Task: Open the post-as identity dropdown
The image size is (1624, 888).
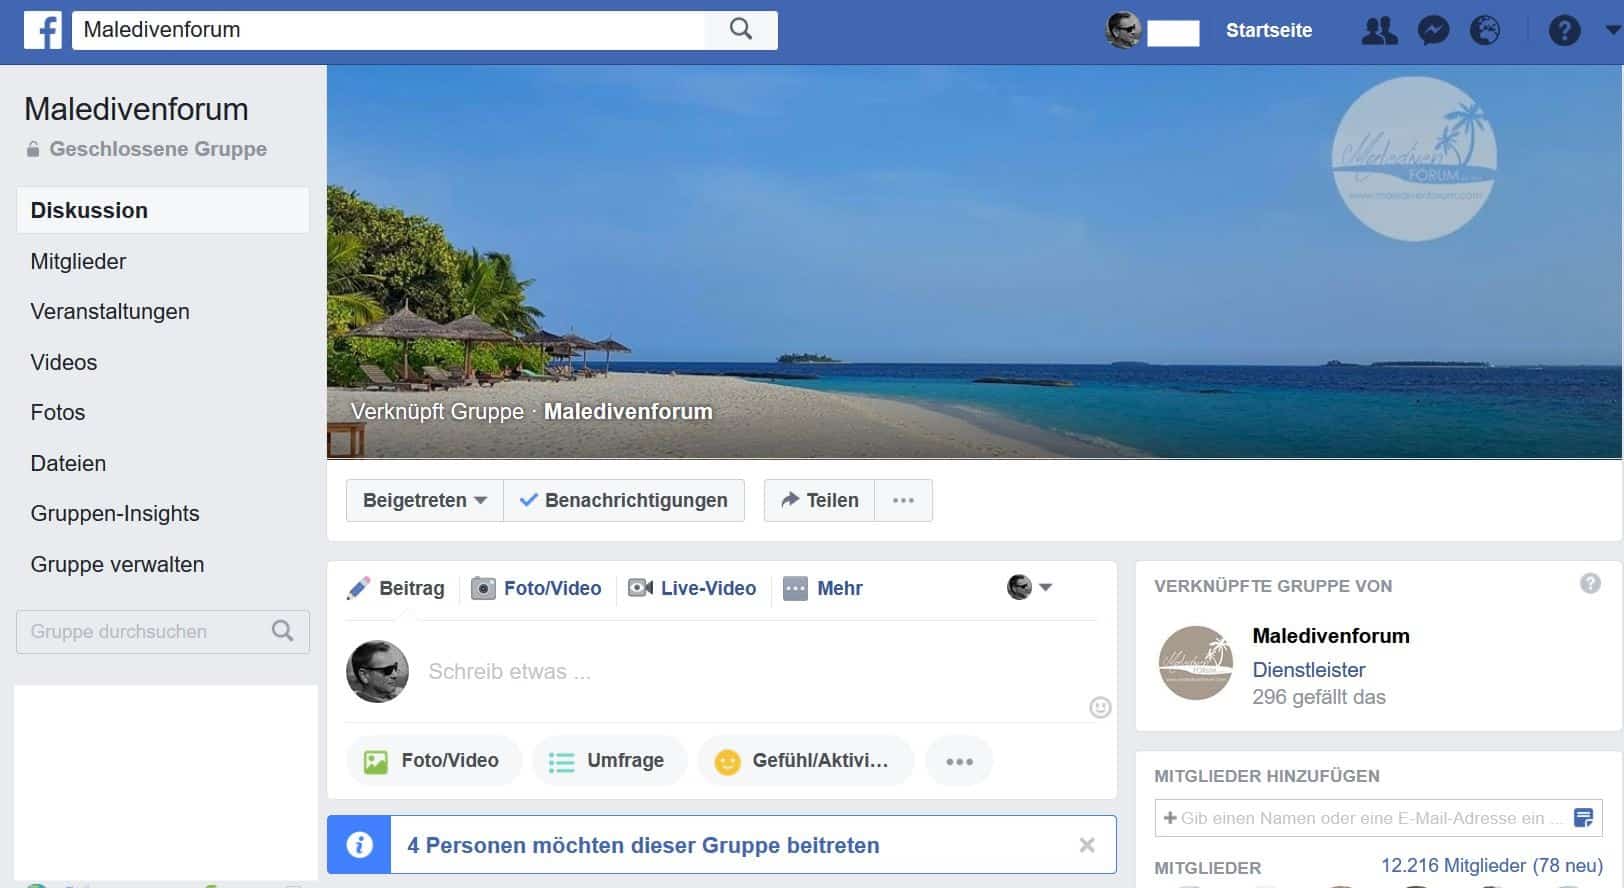Action: (1029, 587)
